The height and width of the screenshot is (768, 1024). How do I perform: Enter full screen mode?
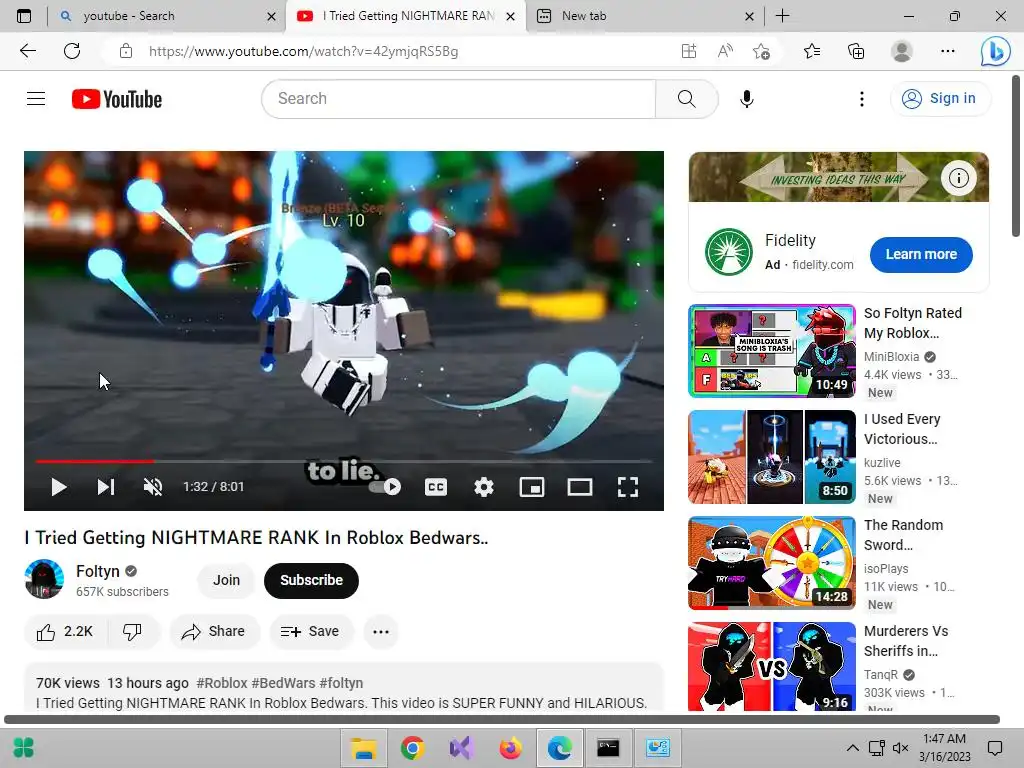point(628,487)
